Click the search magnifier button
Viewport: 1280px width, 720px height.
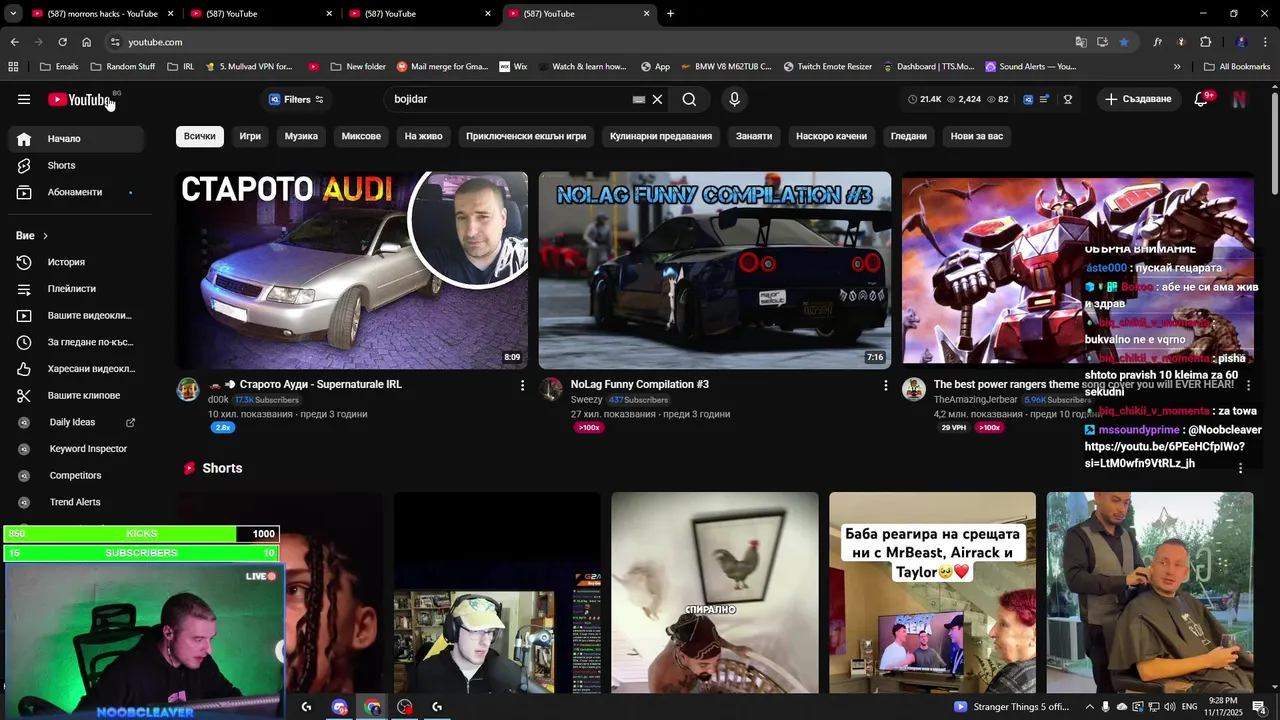(689, 99)
